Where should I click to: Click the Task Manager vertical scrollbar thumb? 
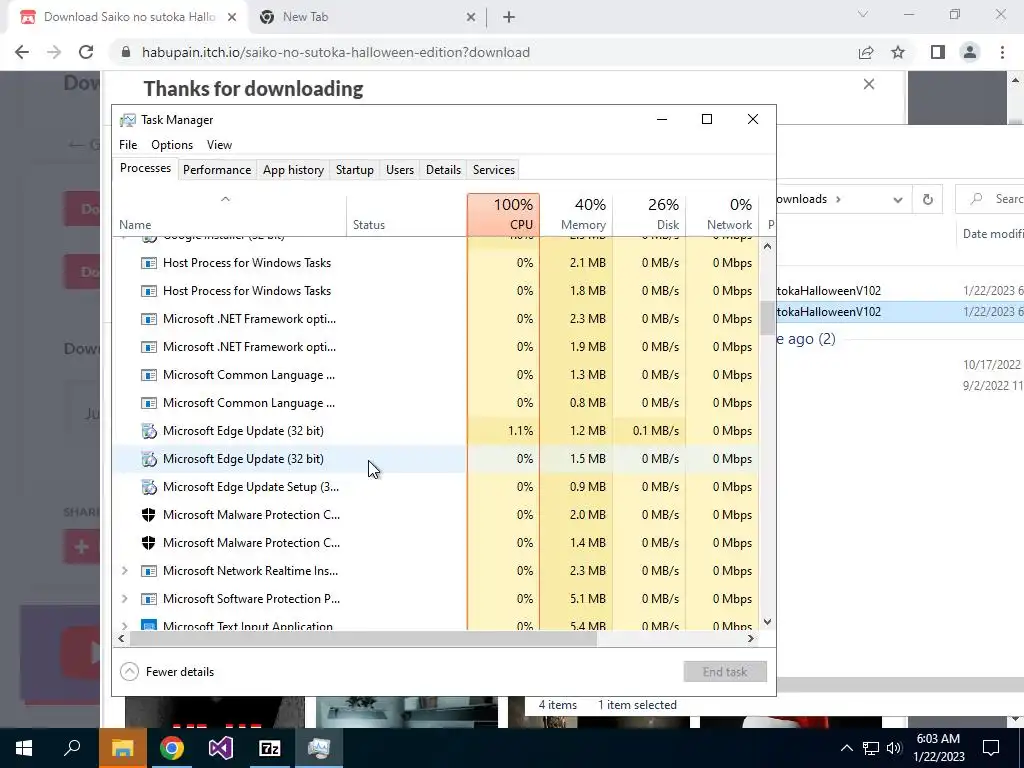(x=767, y=318)
